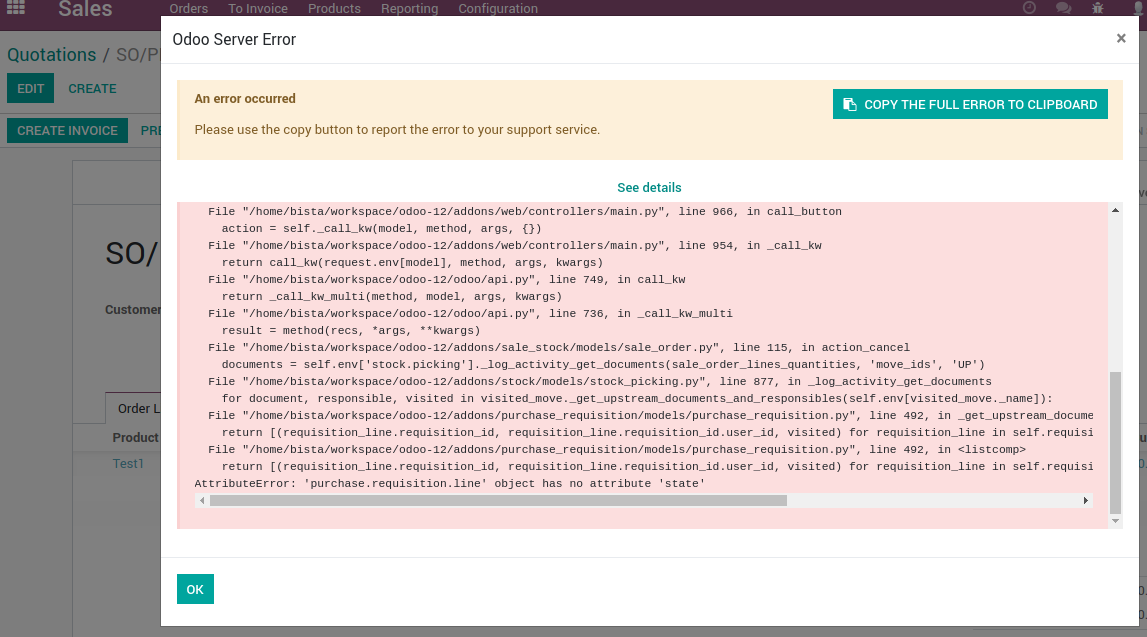Open the activities clock icon
Viewport: 1147px width, 637px height.
tap(1029, 8)
